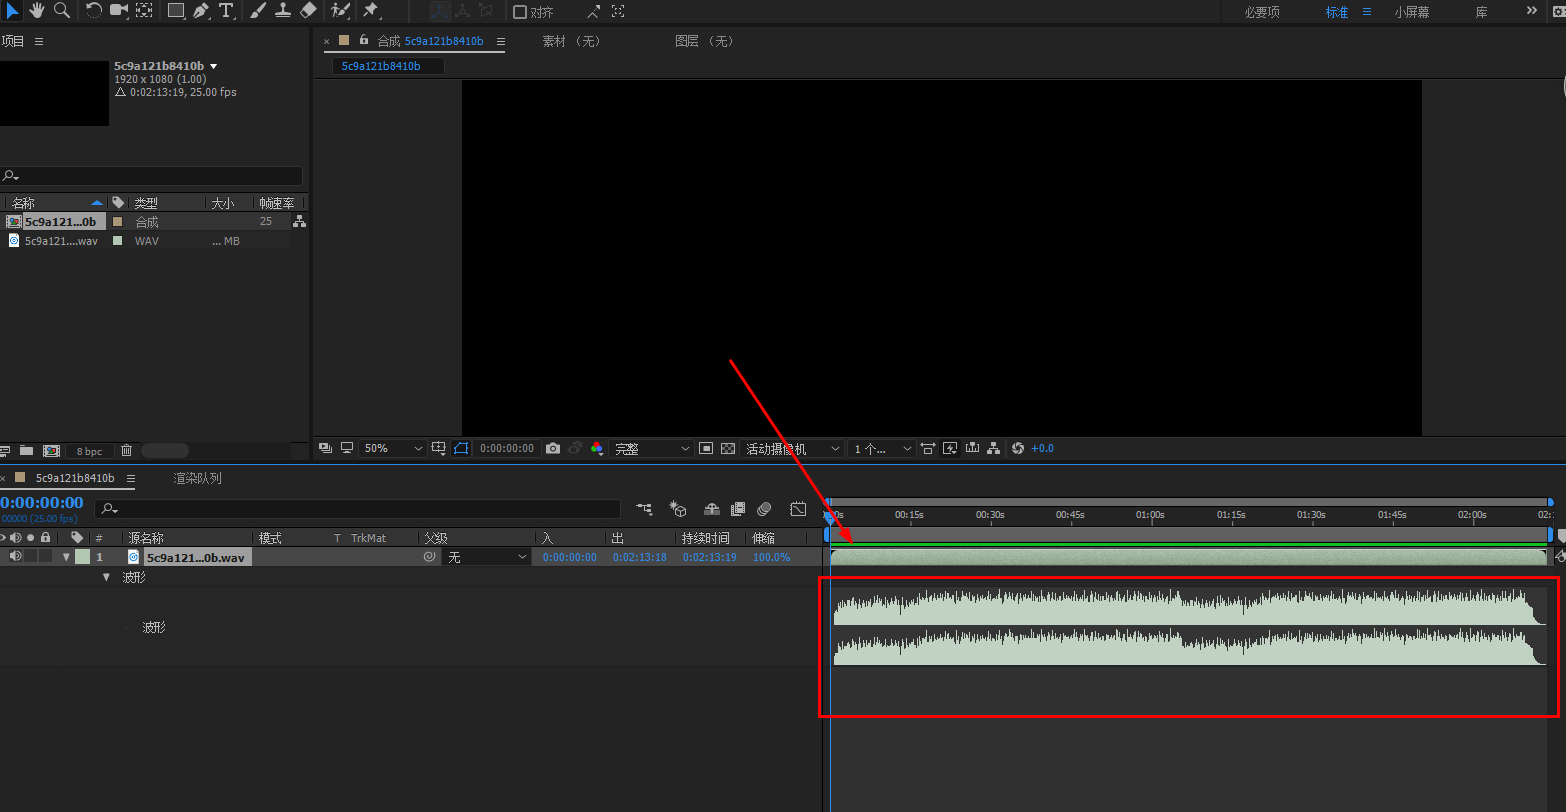
Task: Open the 1个... view layout dropdown
Action: click(x=881, y=449)
